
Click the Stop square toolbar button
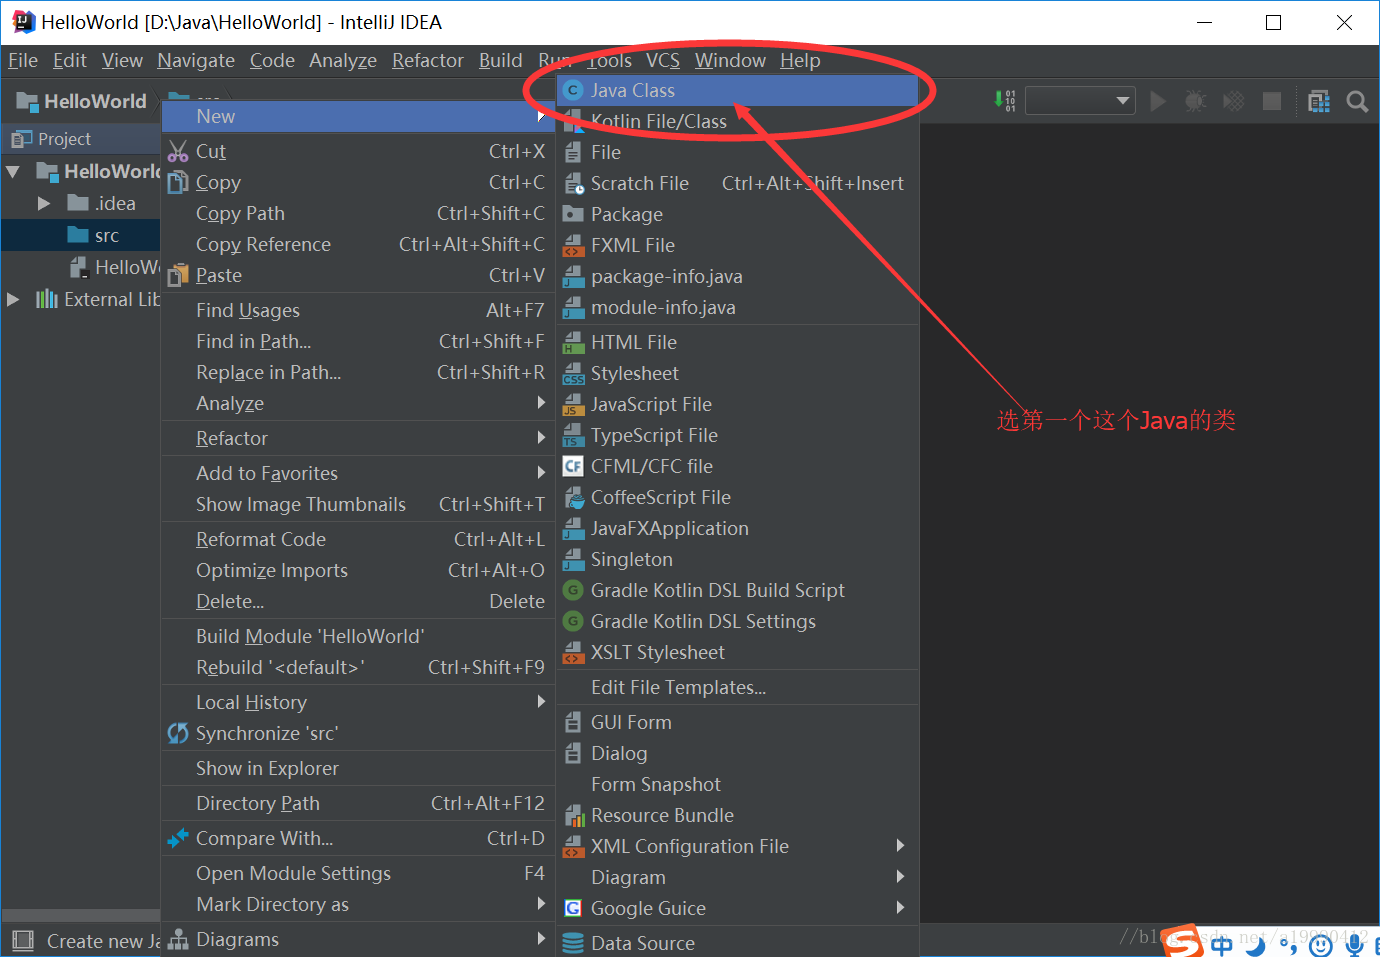pos(1272,101)
